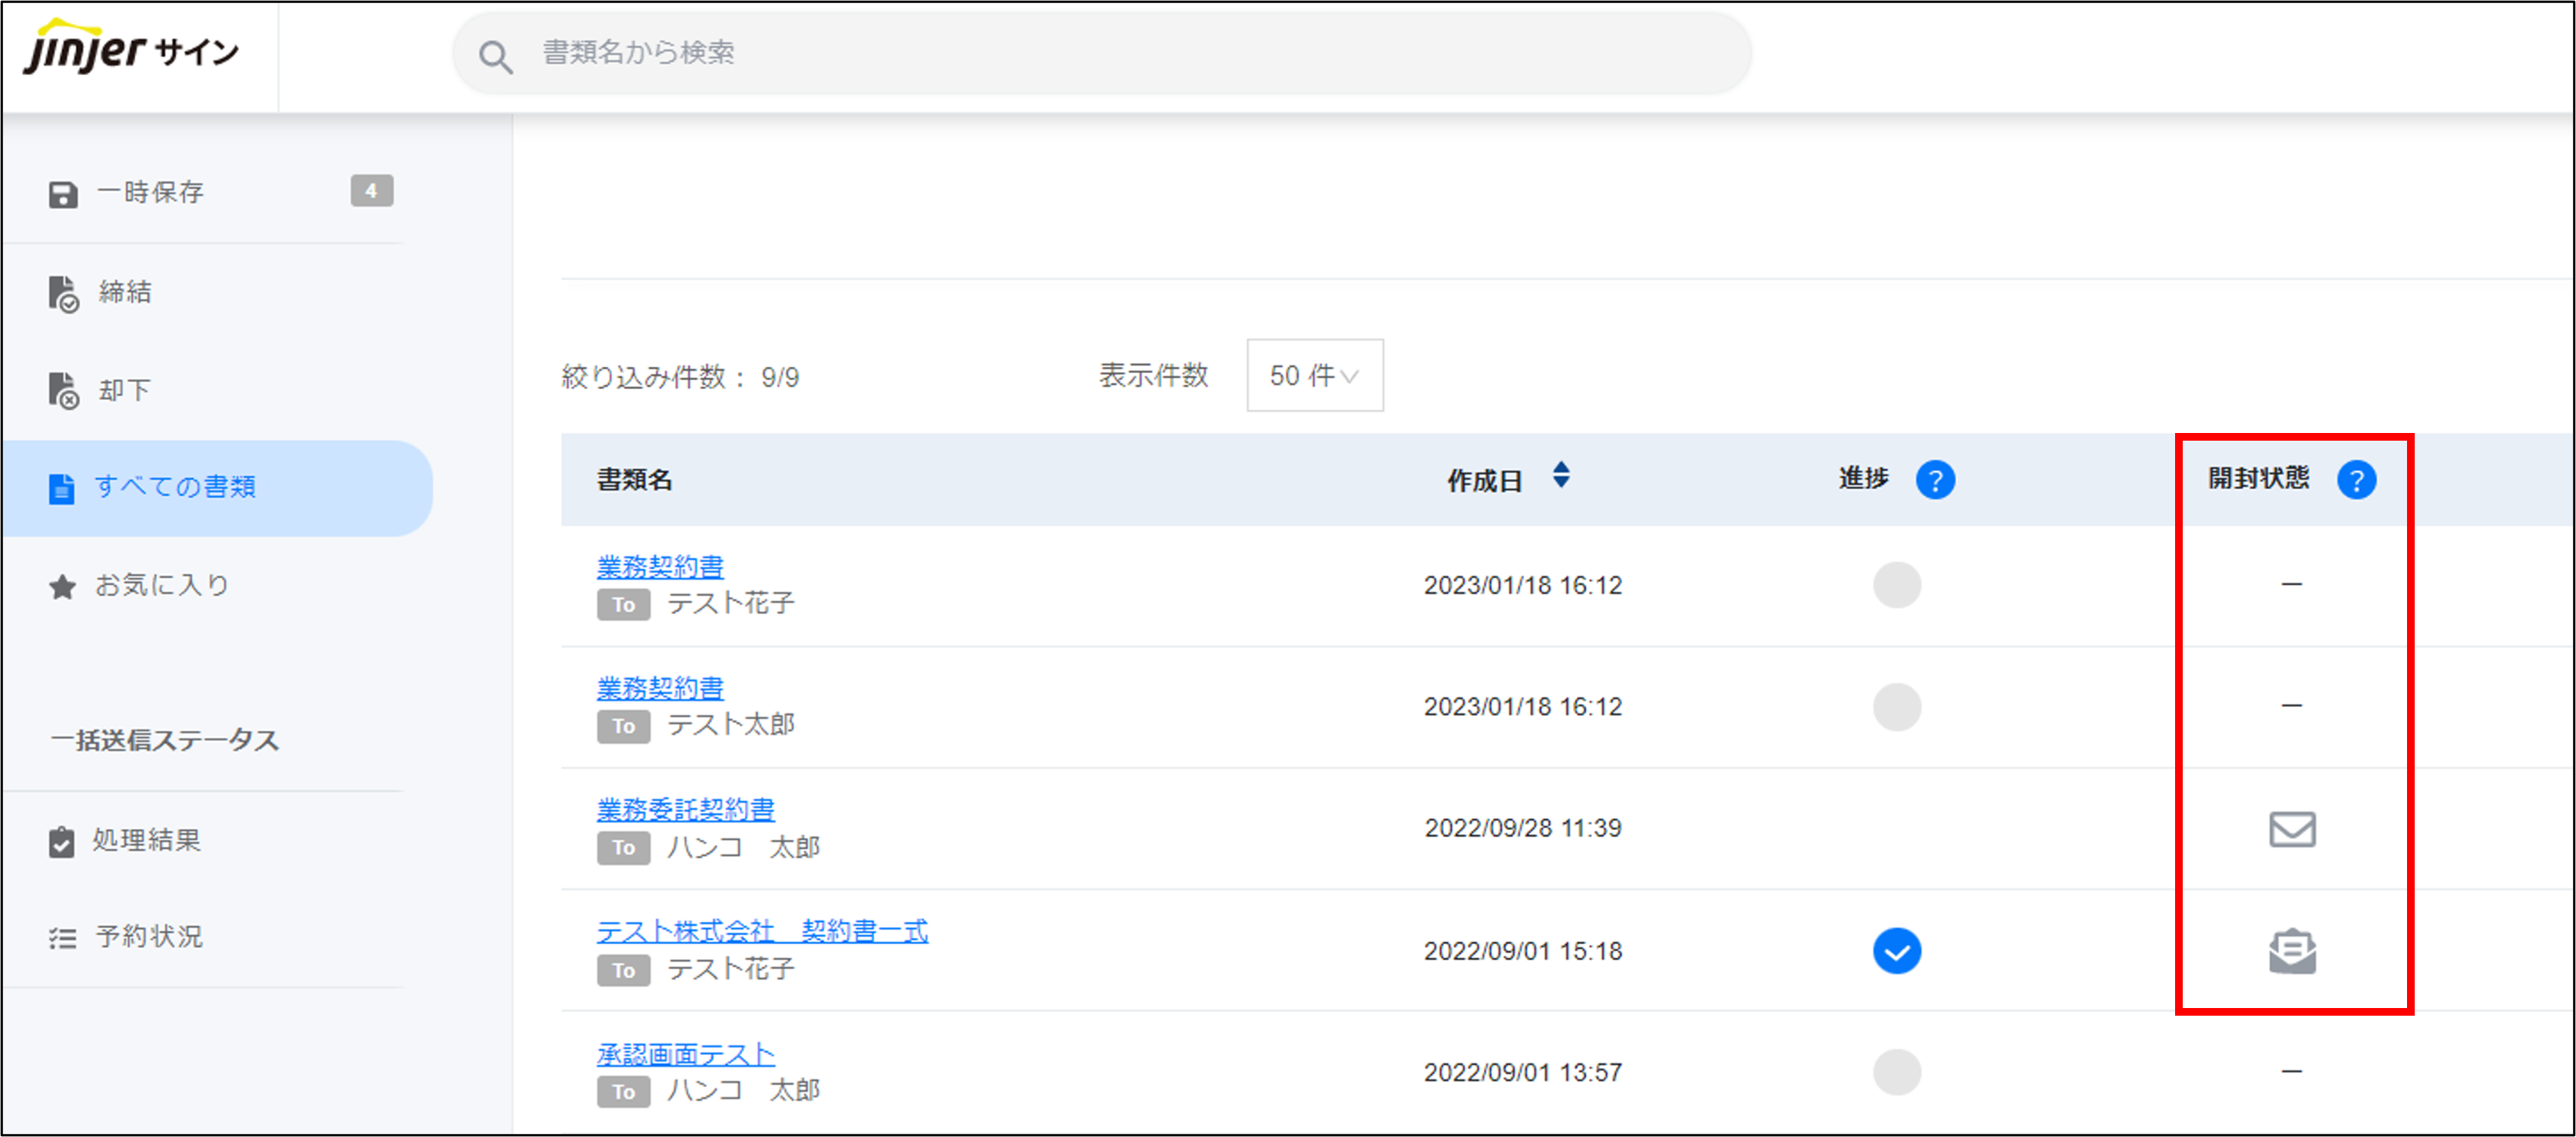Select 却下 in the sidebar
The image size is (2576, 1137).
pos(124,390)
